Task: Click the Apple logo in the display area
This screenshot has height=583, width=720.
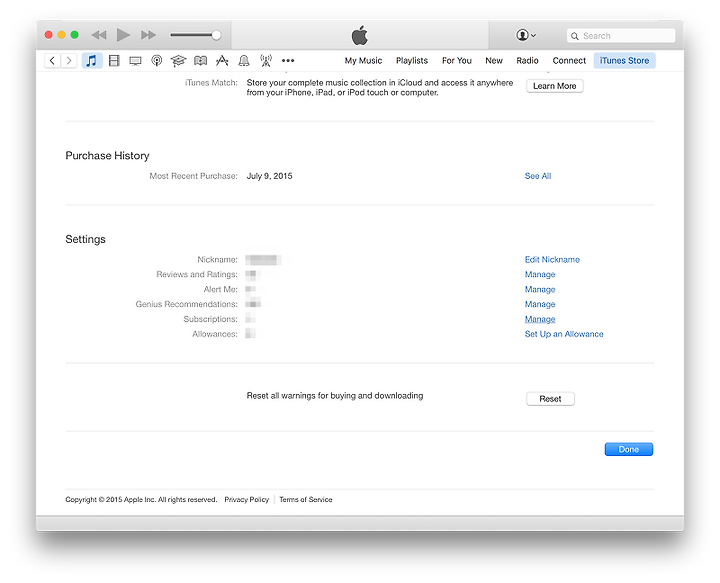Action: 360,35
